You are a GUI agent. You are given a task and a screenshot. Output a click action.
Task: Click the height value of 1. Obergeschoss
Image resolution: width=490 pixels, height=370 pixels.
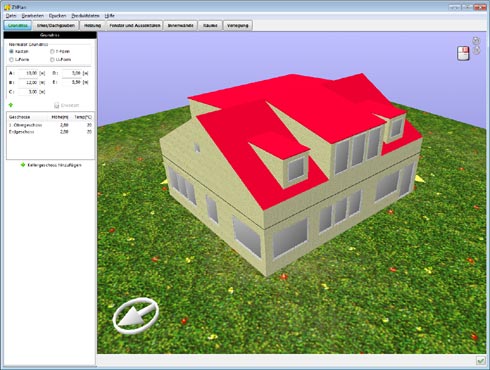(x=64, y=125)
